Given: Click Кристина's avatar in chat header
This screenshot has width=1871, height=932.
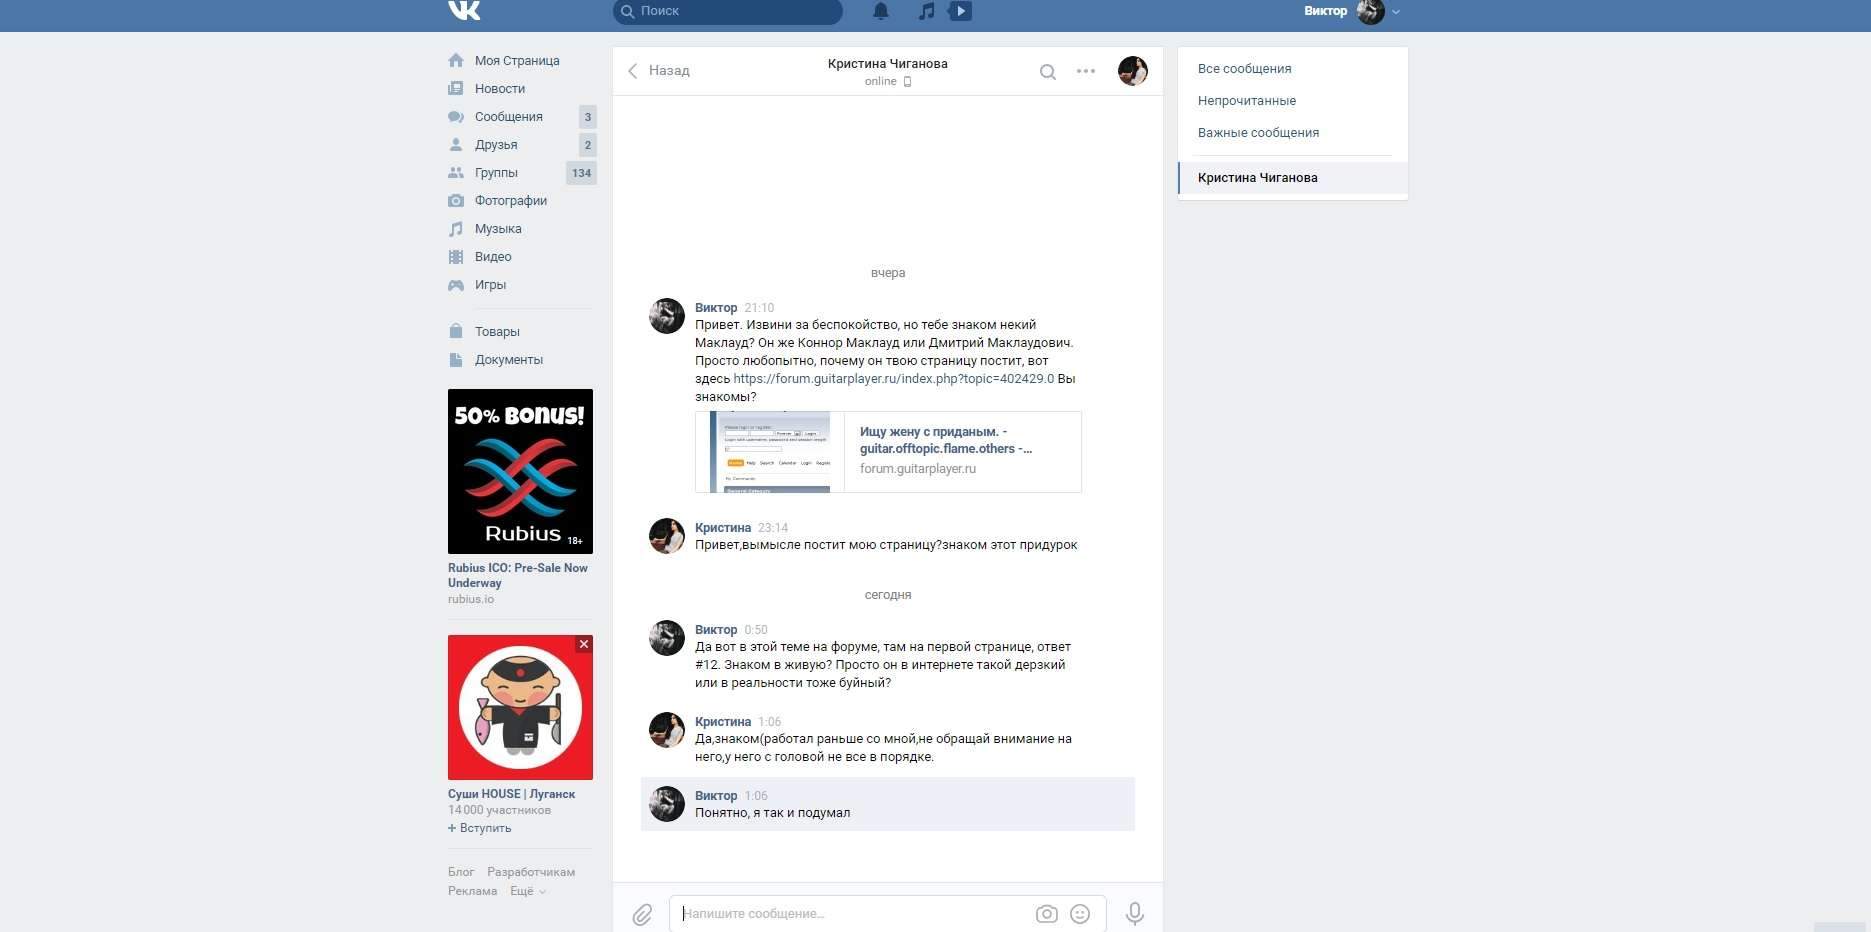Looking at the screenshot, I should [x=1133, y=71].
